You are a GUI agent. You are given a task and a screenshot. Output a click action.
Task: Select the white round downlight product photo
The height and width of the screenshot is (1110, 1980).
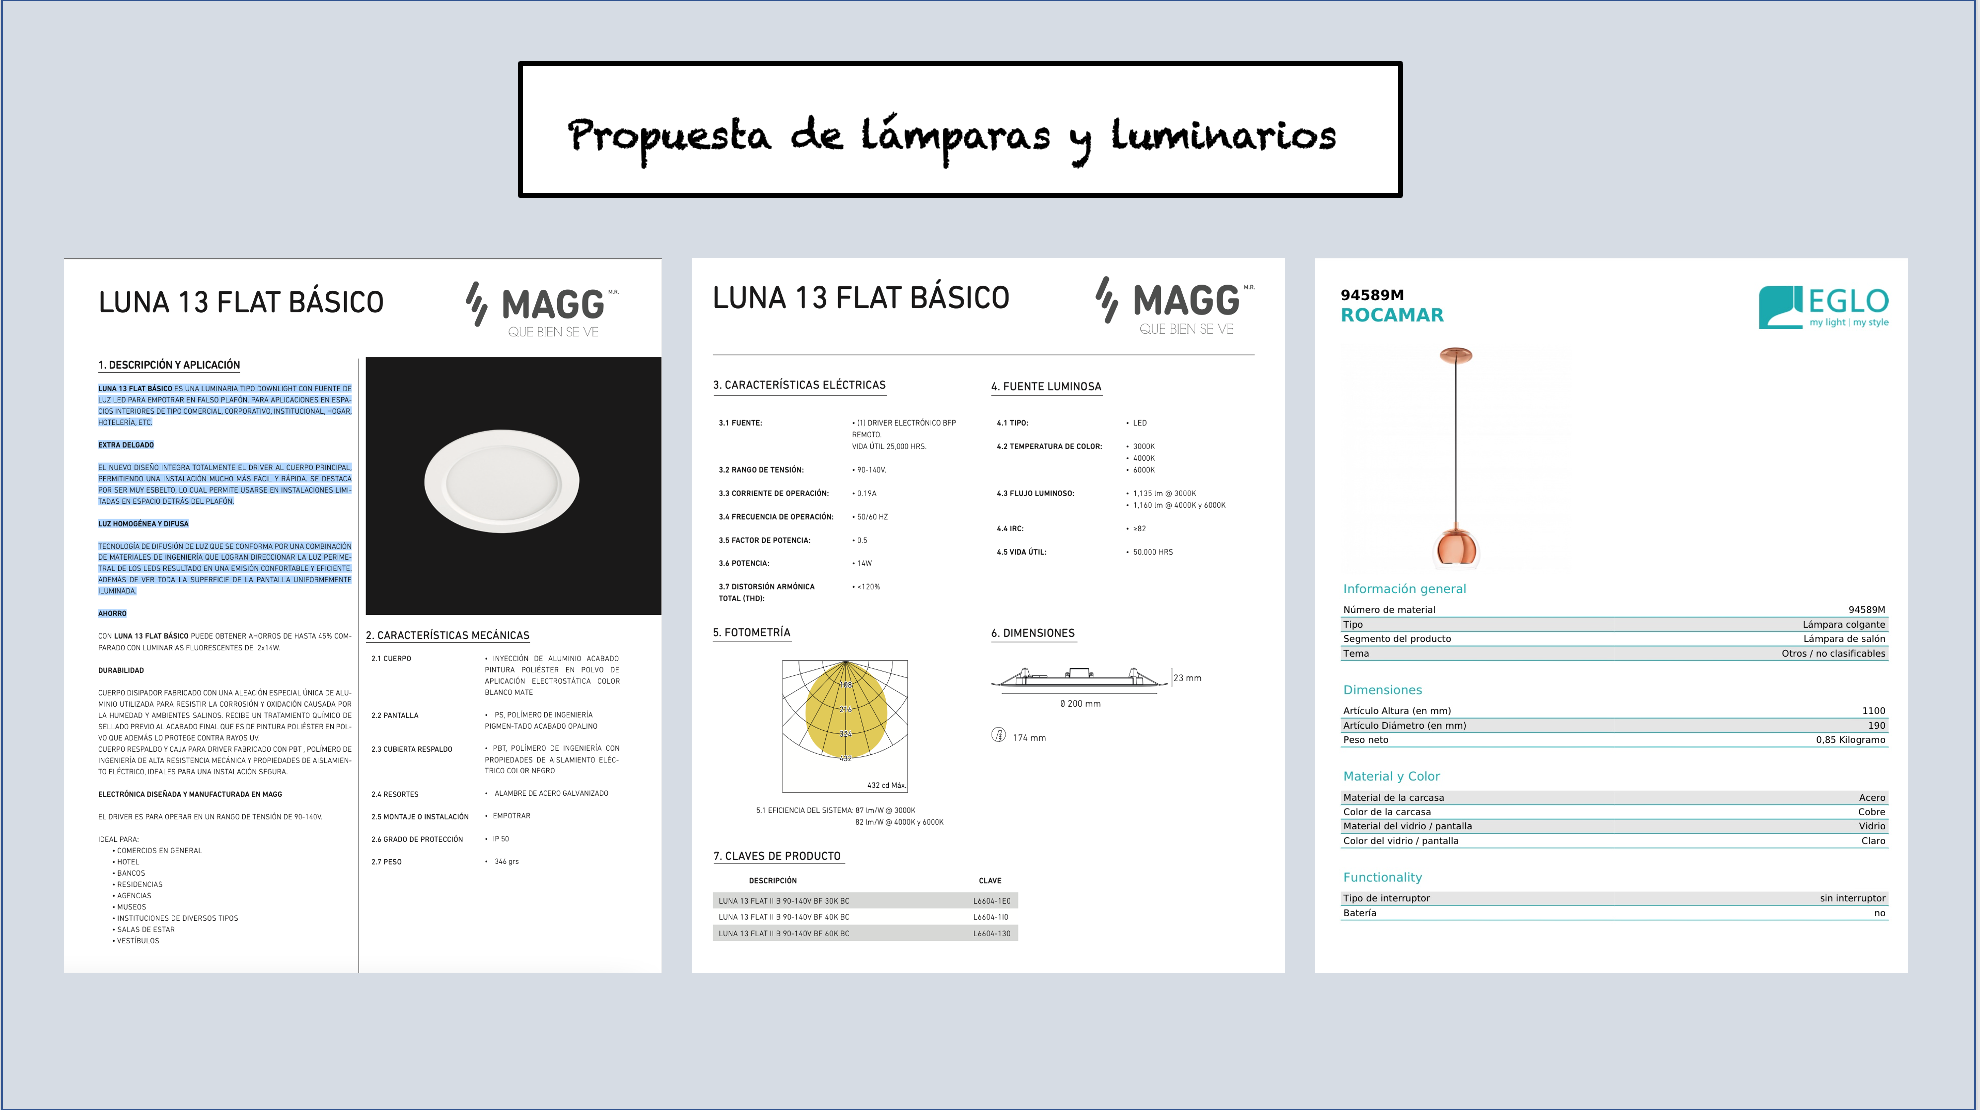pos(502,482)
